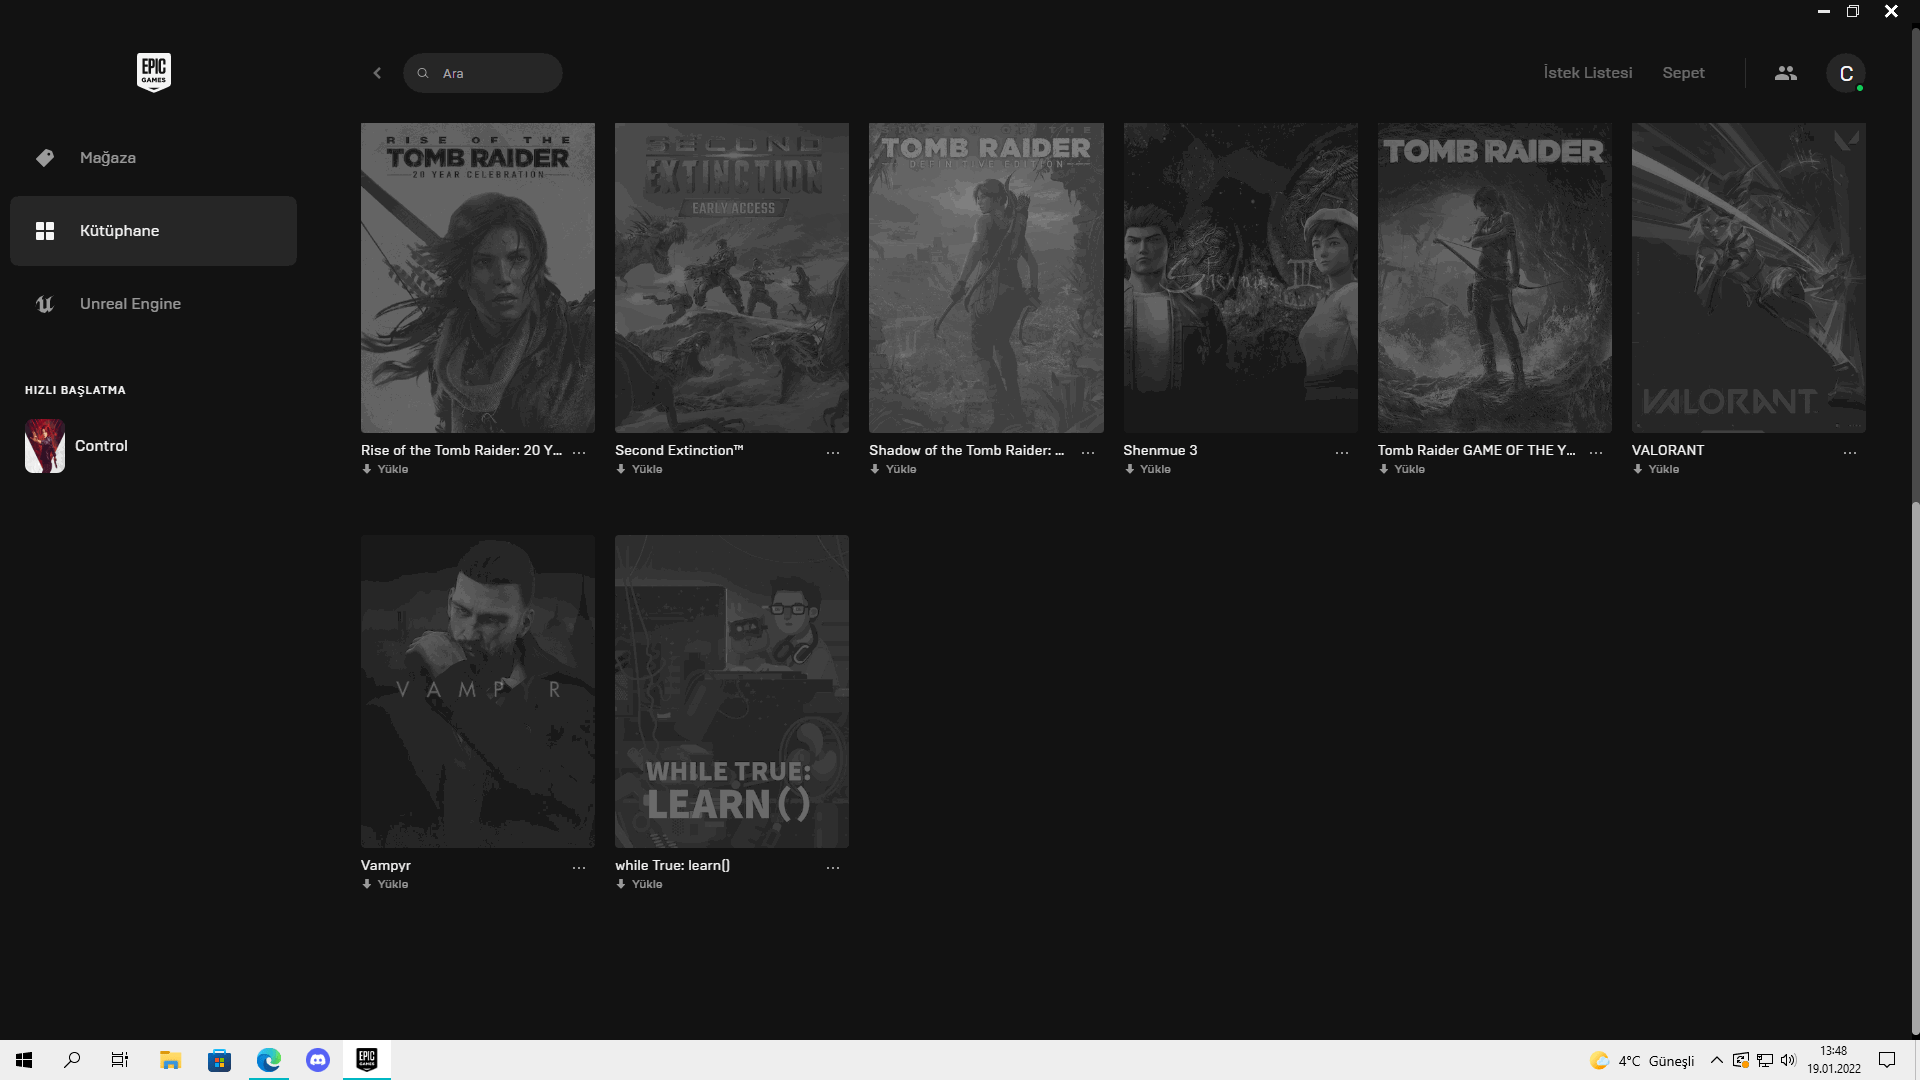Focus the Ara search field

coord(483,73)
